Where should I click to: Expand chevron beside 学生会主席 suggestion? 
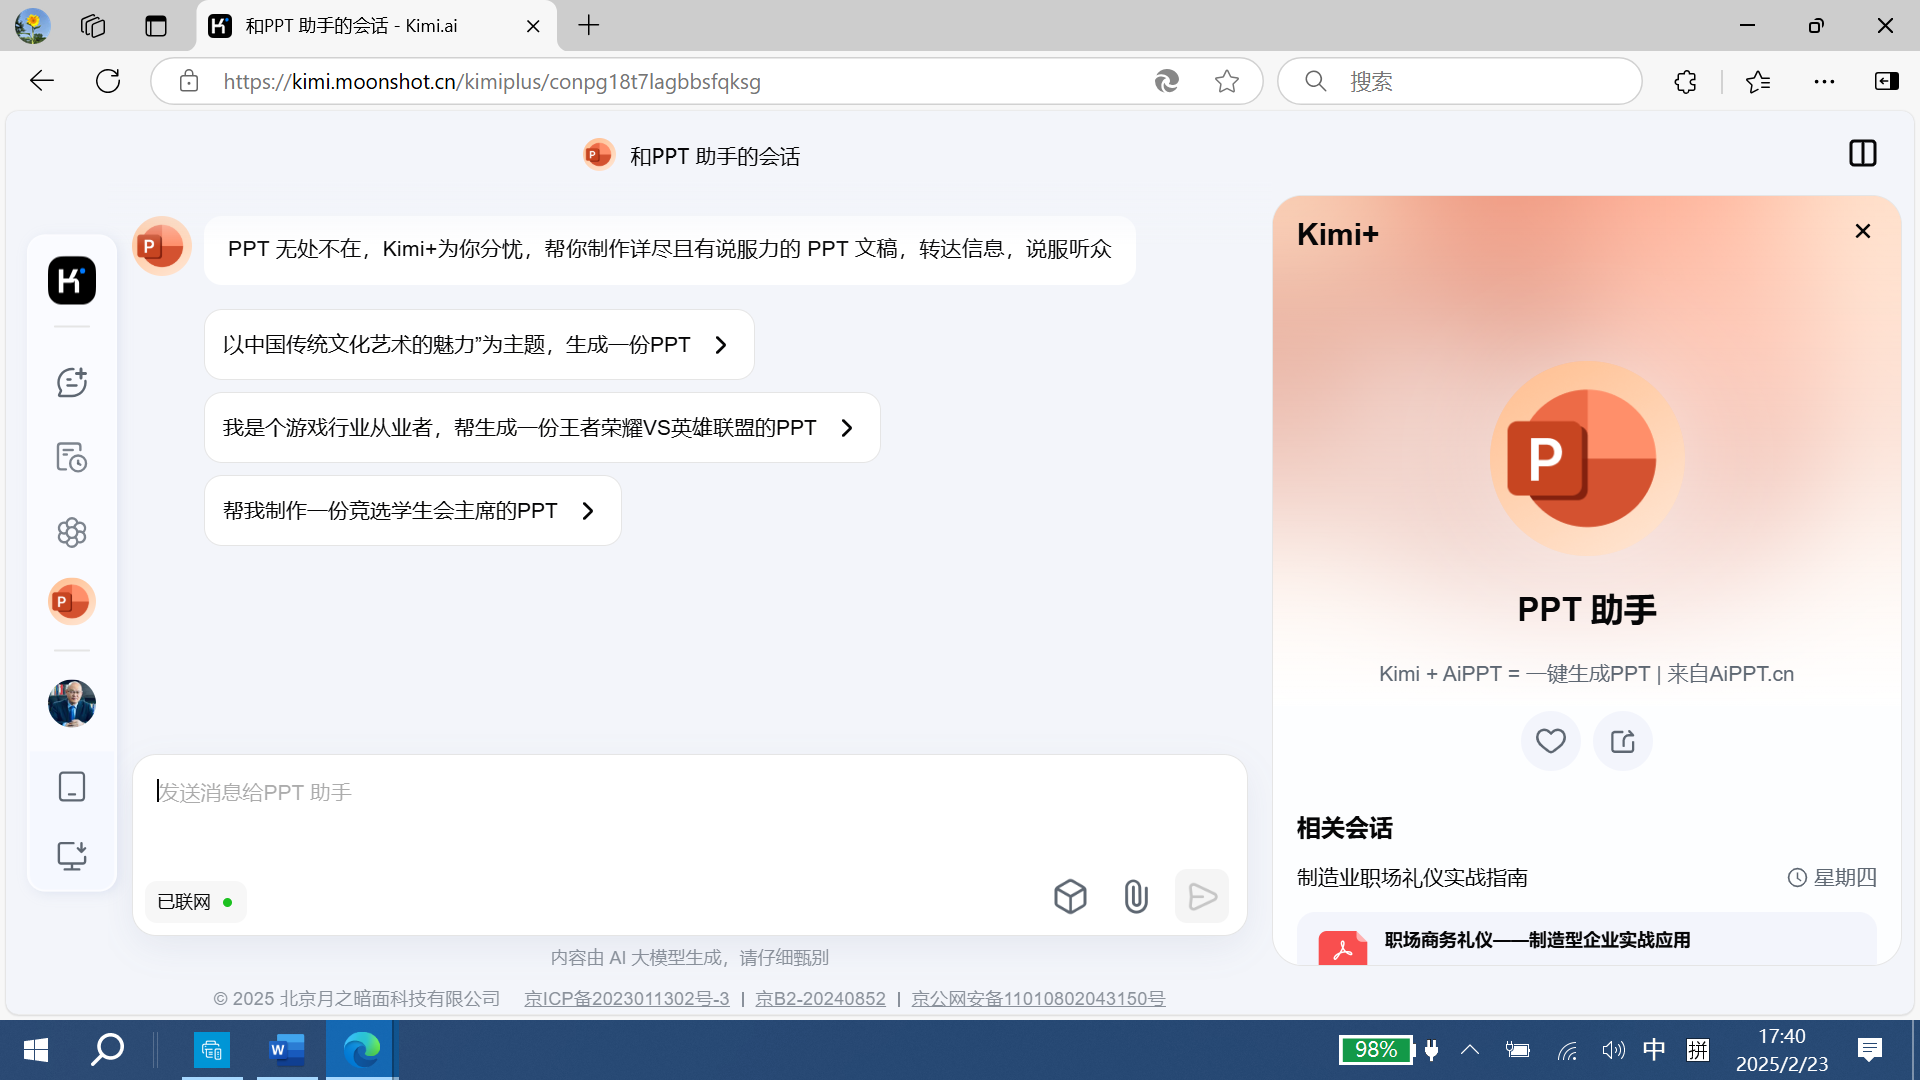click(x=588, y=511)
